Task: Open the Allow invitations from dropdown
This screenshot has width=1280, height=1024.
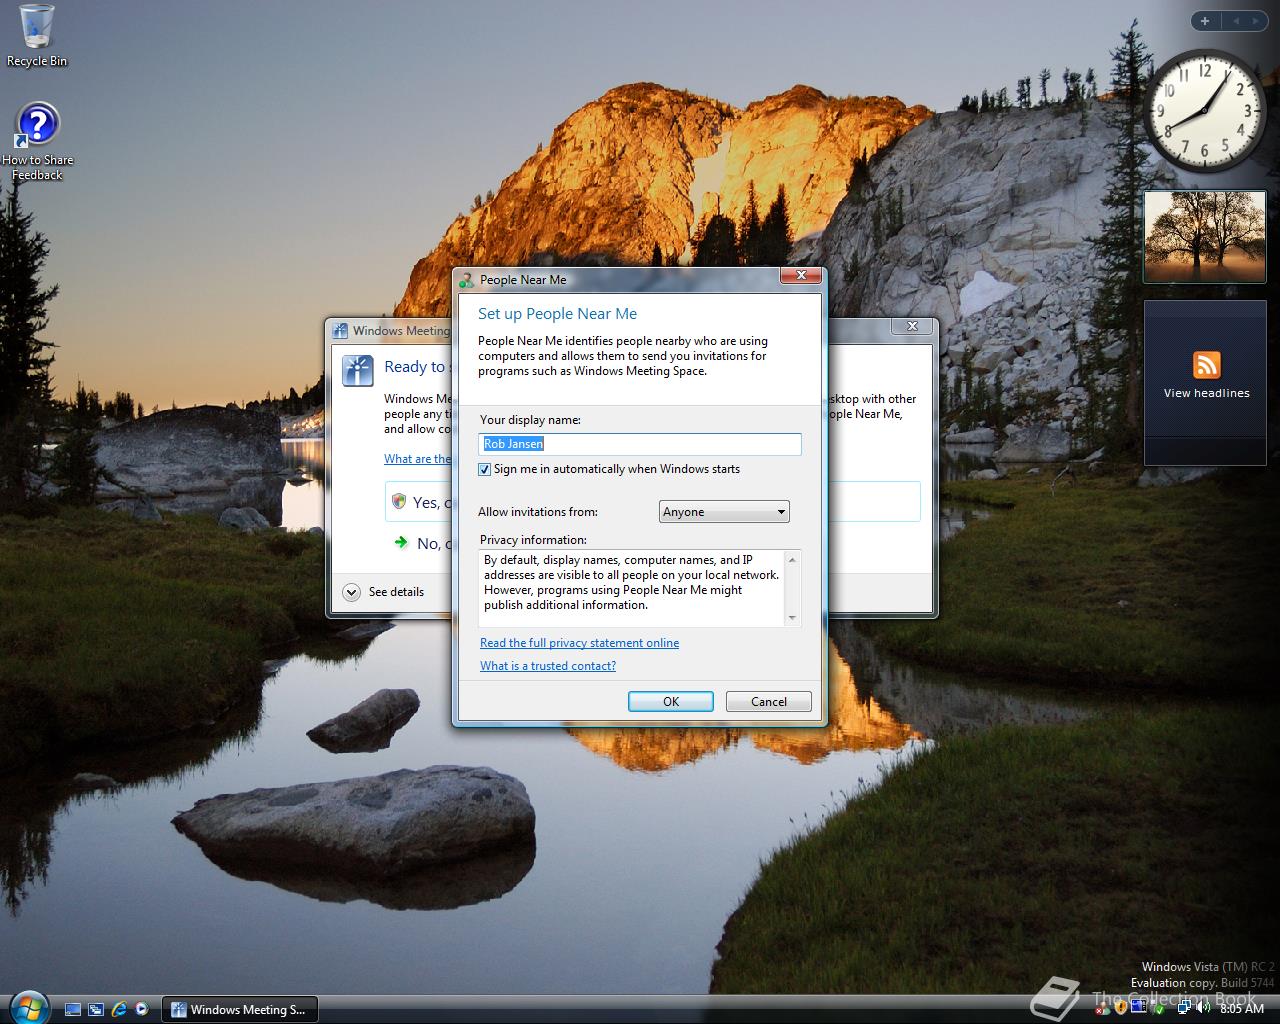Action: tap(724, 512)
